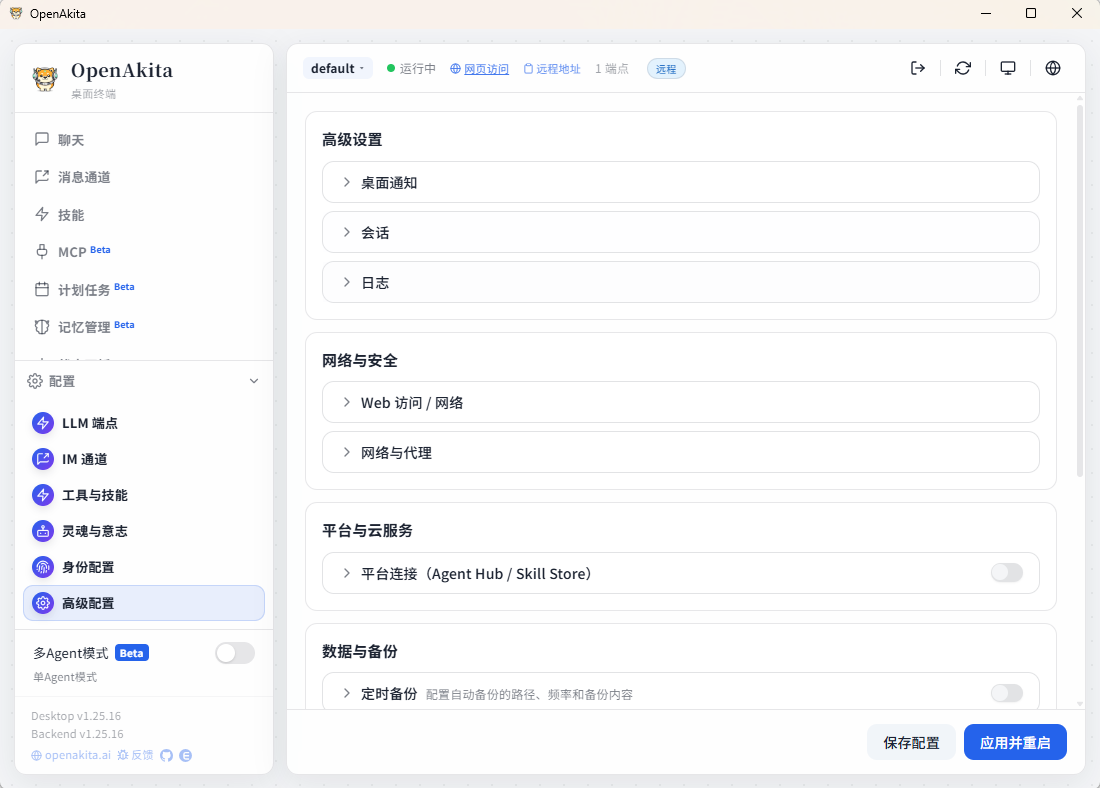Click the chat bubble icon beside 聊天

(42, 140)
